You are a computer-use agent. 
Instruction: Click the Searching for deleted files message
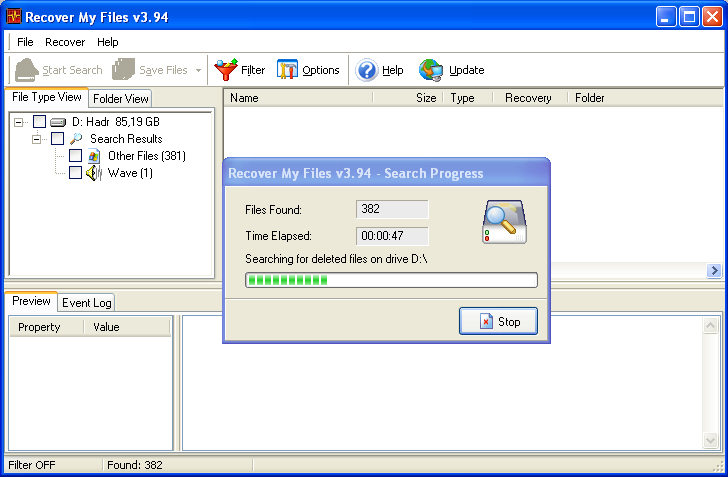click(336, 259)
